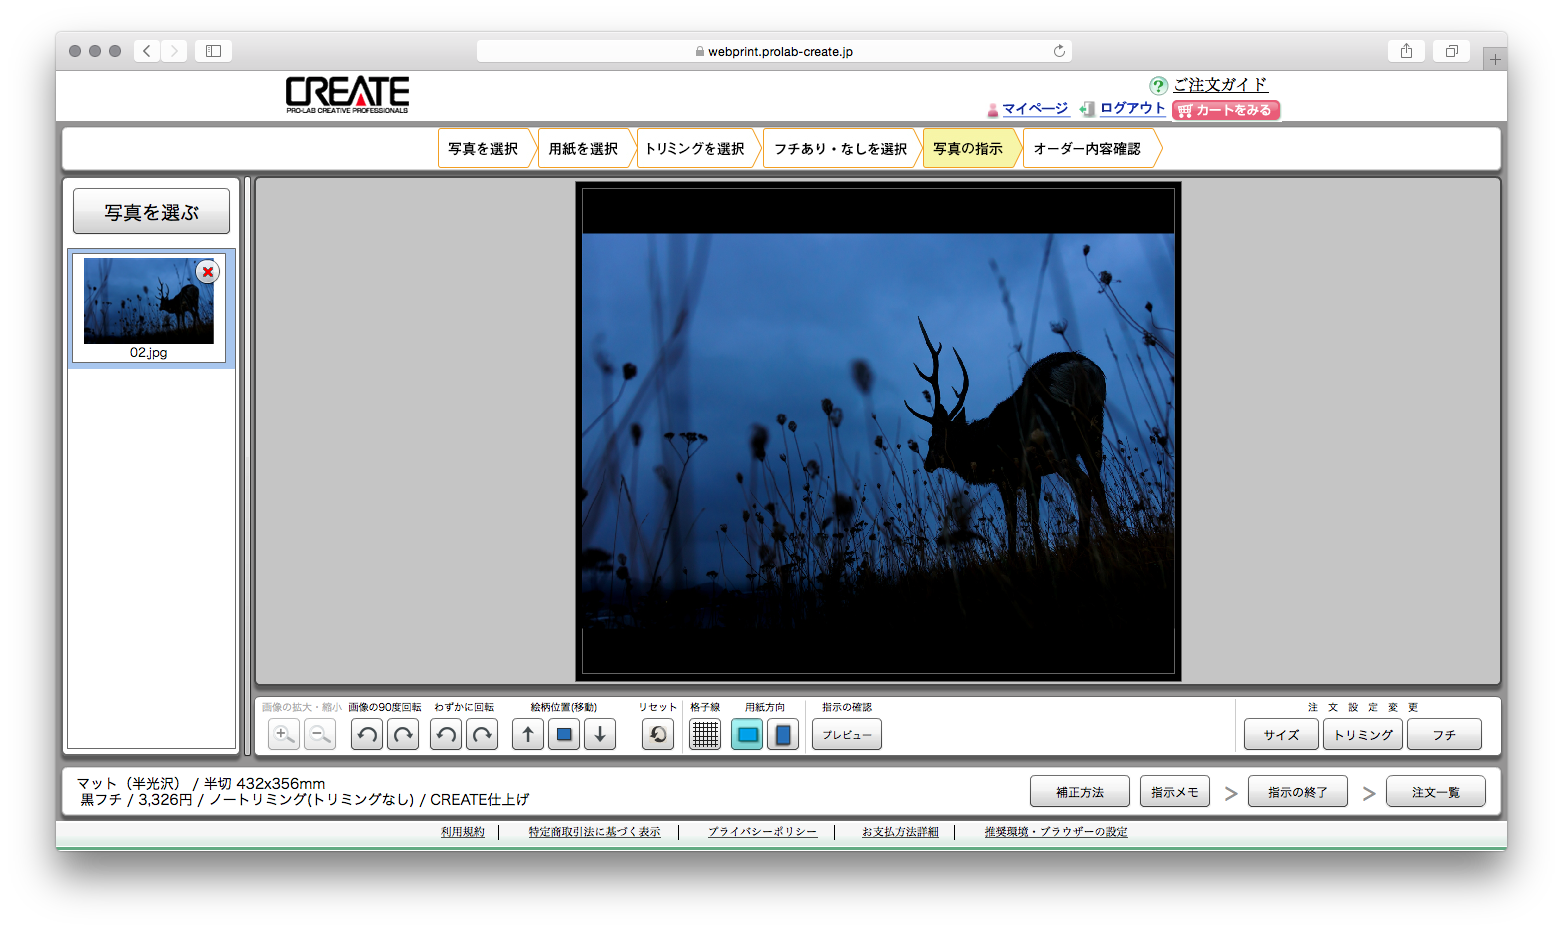Open プライバシーポリシー link
This screenshot has height=931, width=1563.
[x=762, y=832]
